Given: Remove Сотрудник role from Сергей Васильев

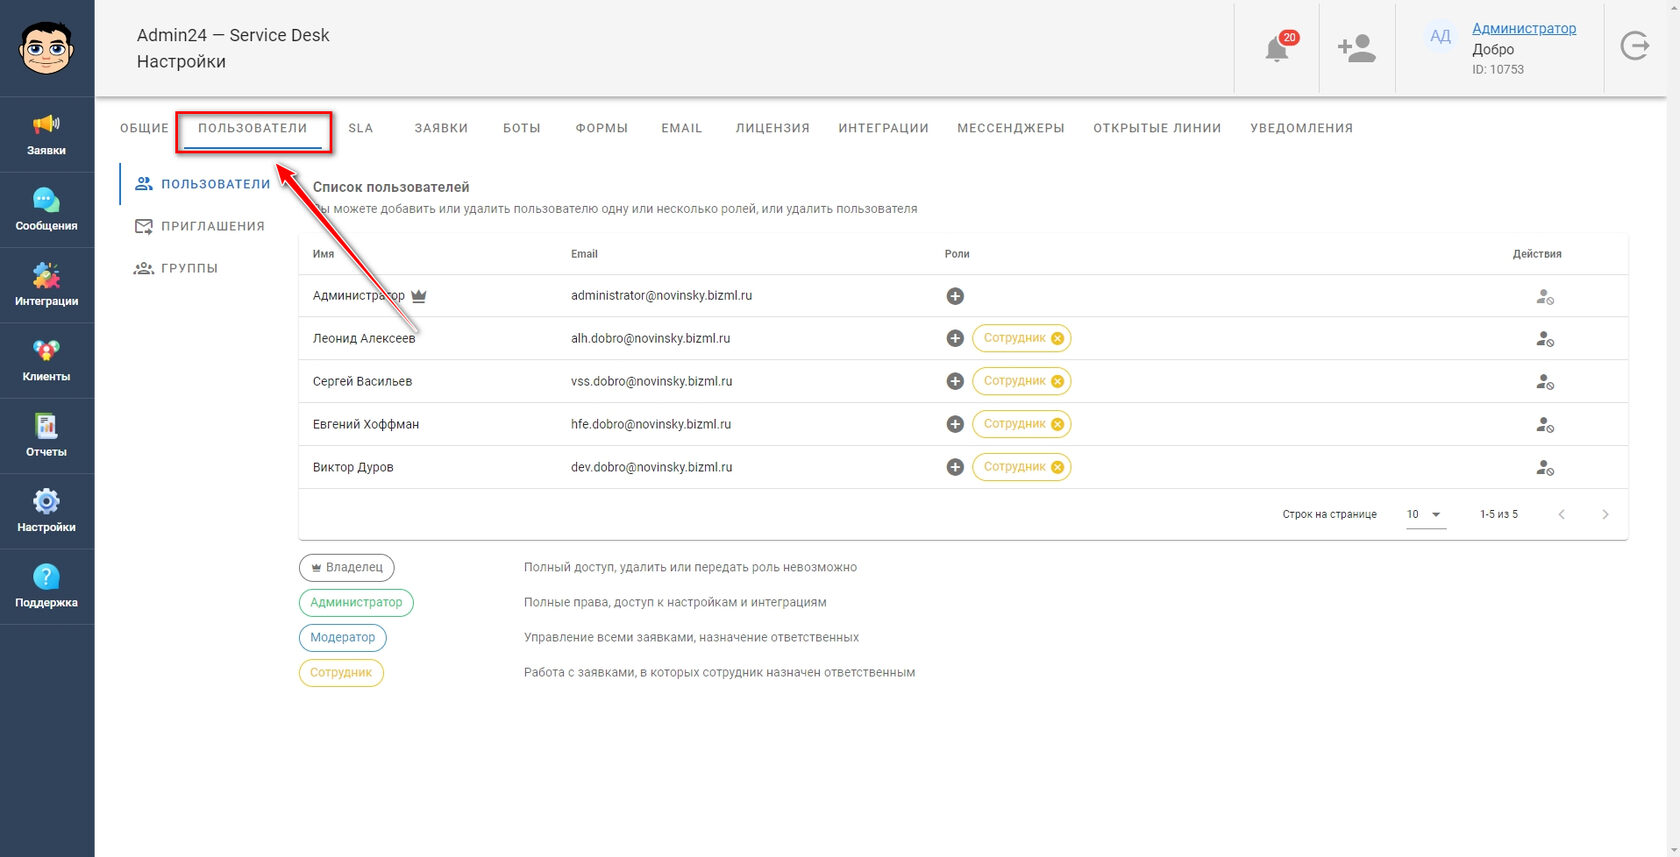Looking at the screenshot, I should tap(1057, 381).
